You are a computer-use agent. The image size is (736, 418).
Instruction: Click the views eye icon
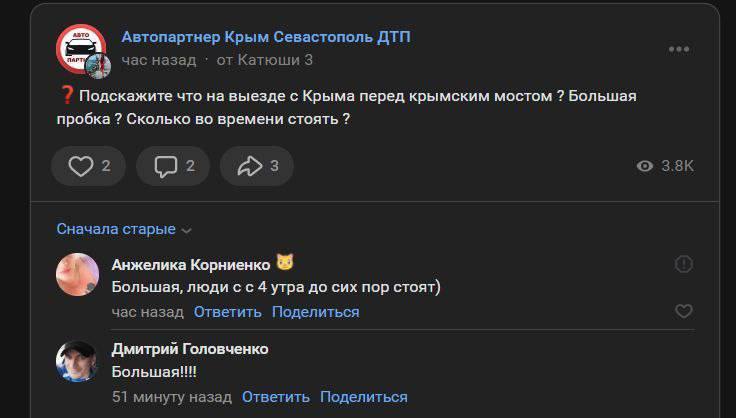[645, 166]
